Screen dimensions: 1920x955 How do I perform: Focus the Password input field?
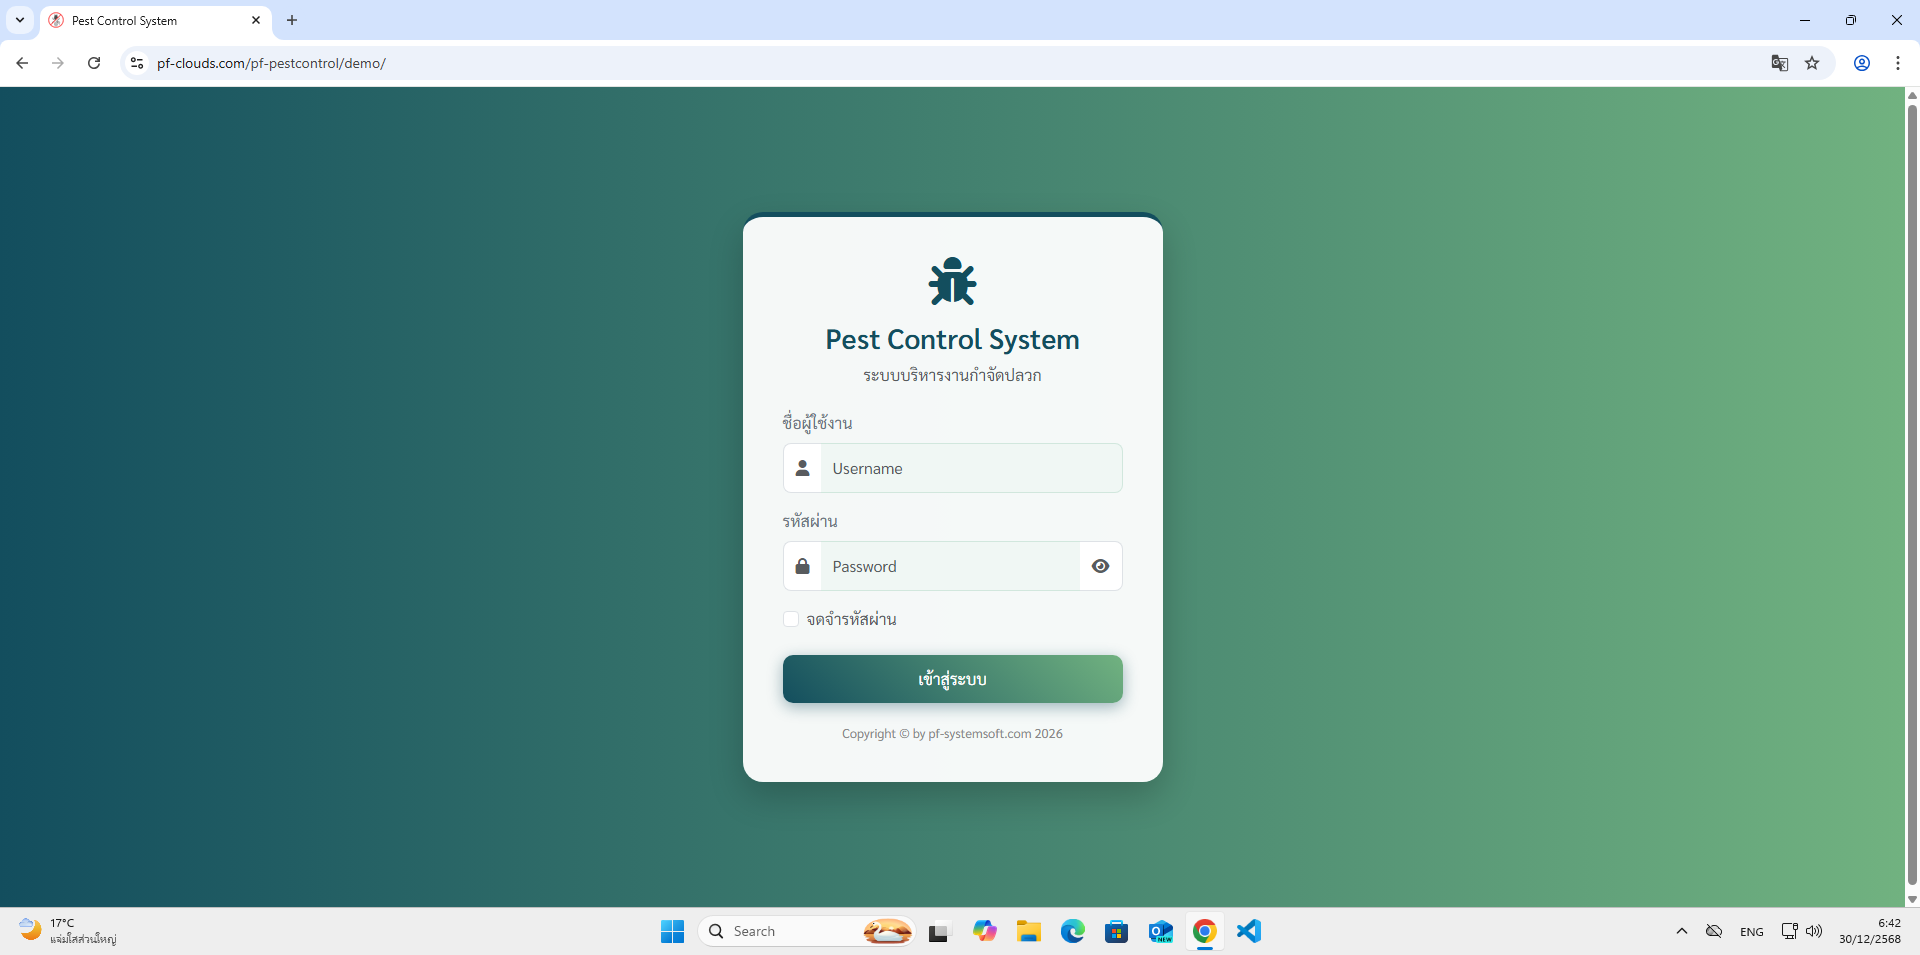click(950, 566)
